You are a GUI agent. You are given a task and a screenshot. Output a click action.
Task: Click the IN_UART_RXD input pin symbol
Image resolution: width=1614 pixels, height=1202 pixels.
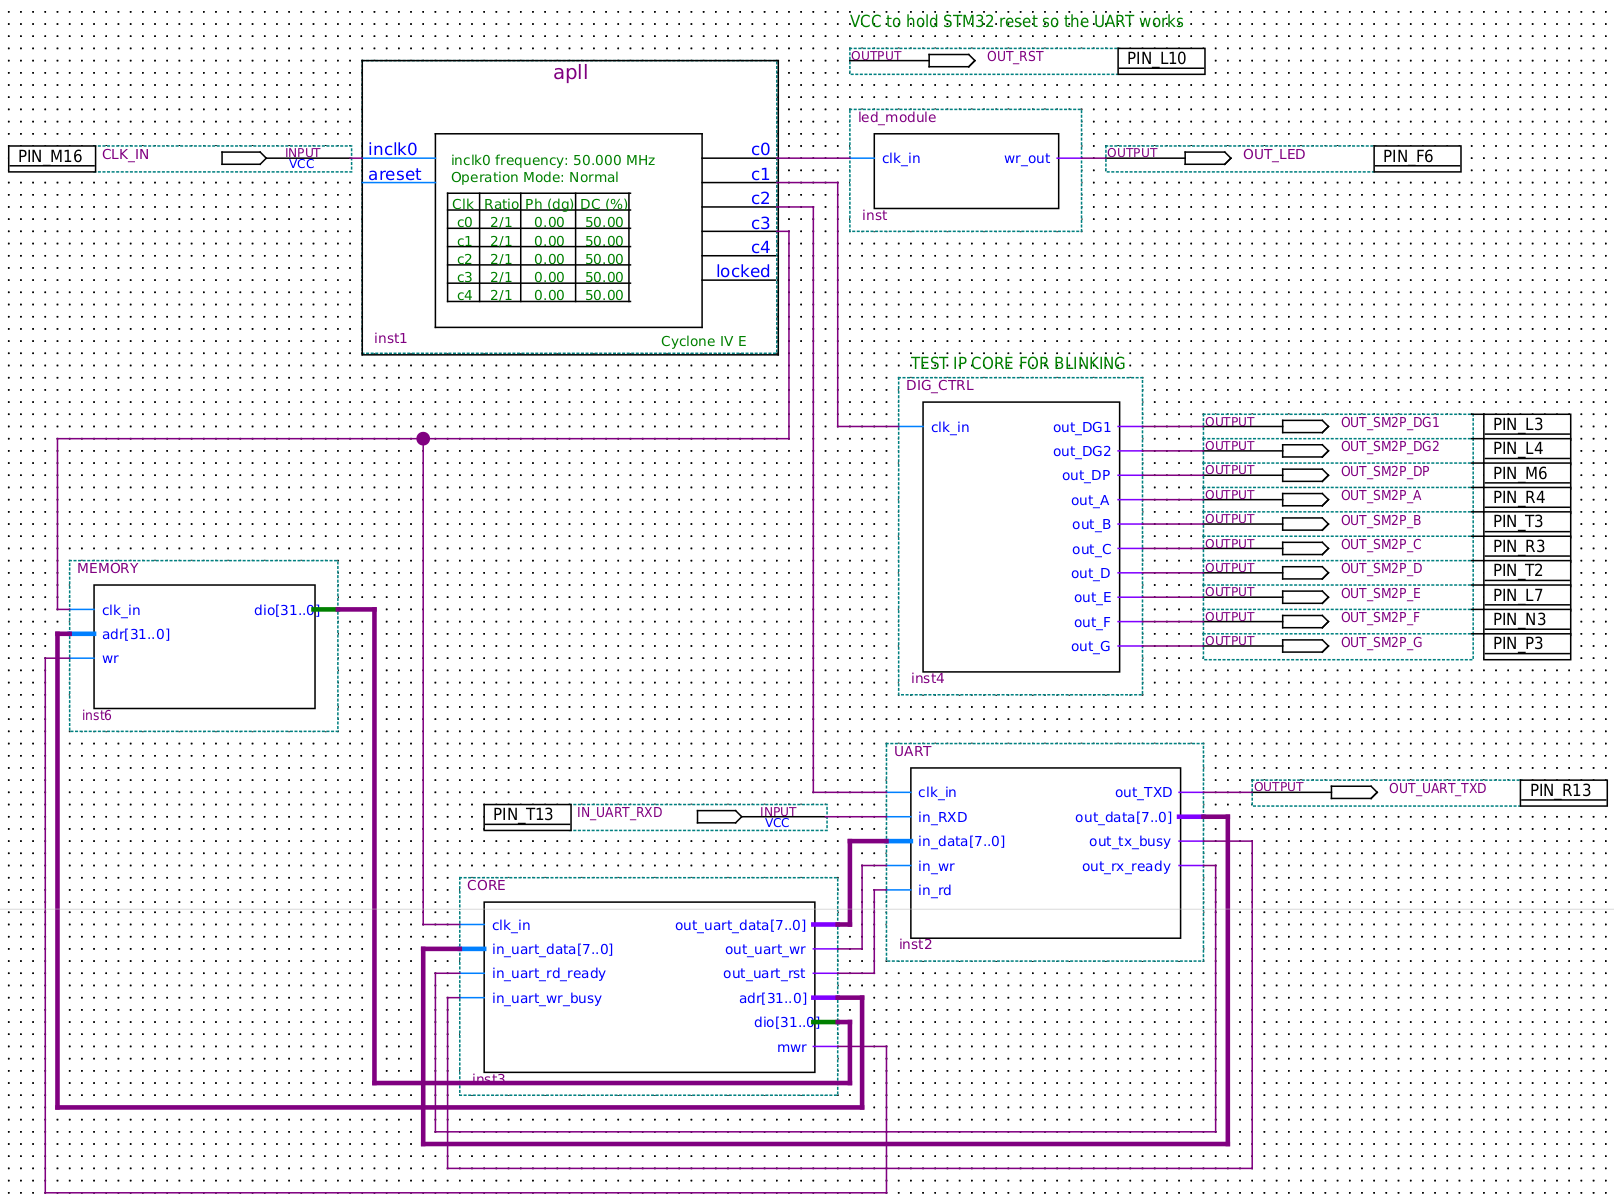(720, 817)
